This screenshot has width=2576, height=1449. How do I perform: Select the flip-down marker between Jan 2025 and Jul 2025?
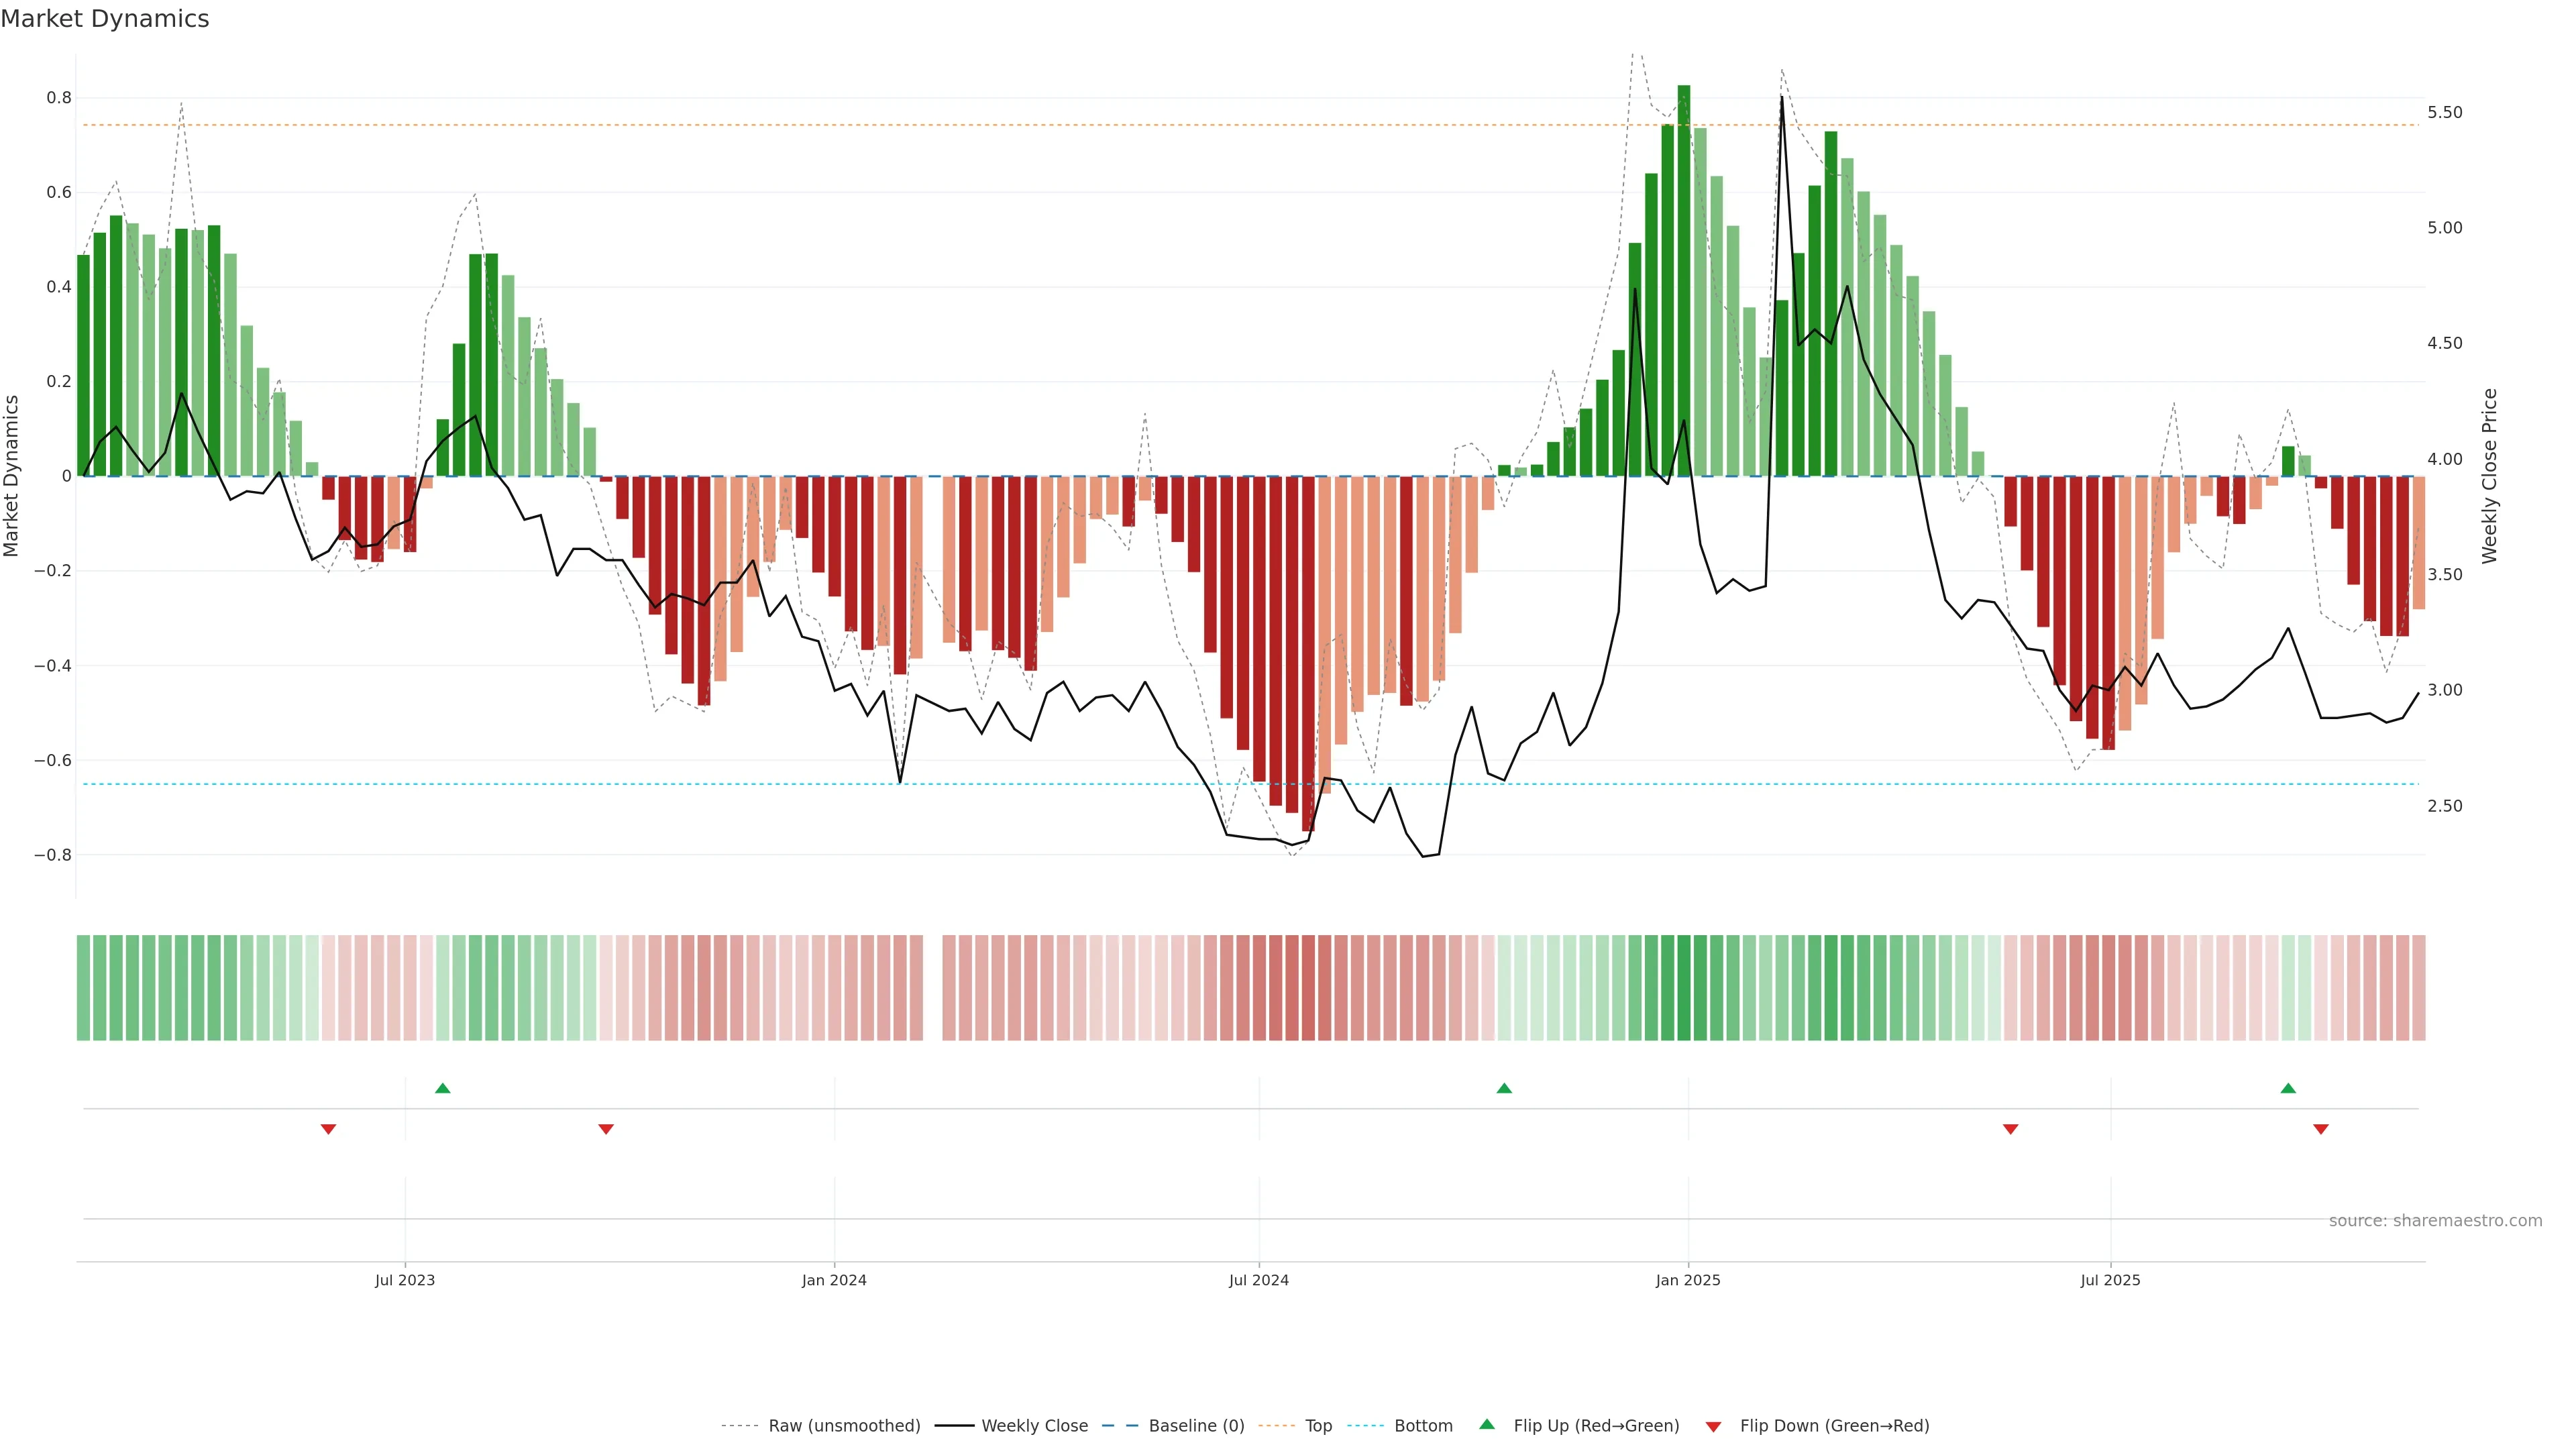click(2010, 1129)
